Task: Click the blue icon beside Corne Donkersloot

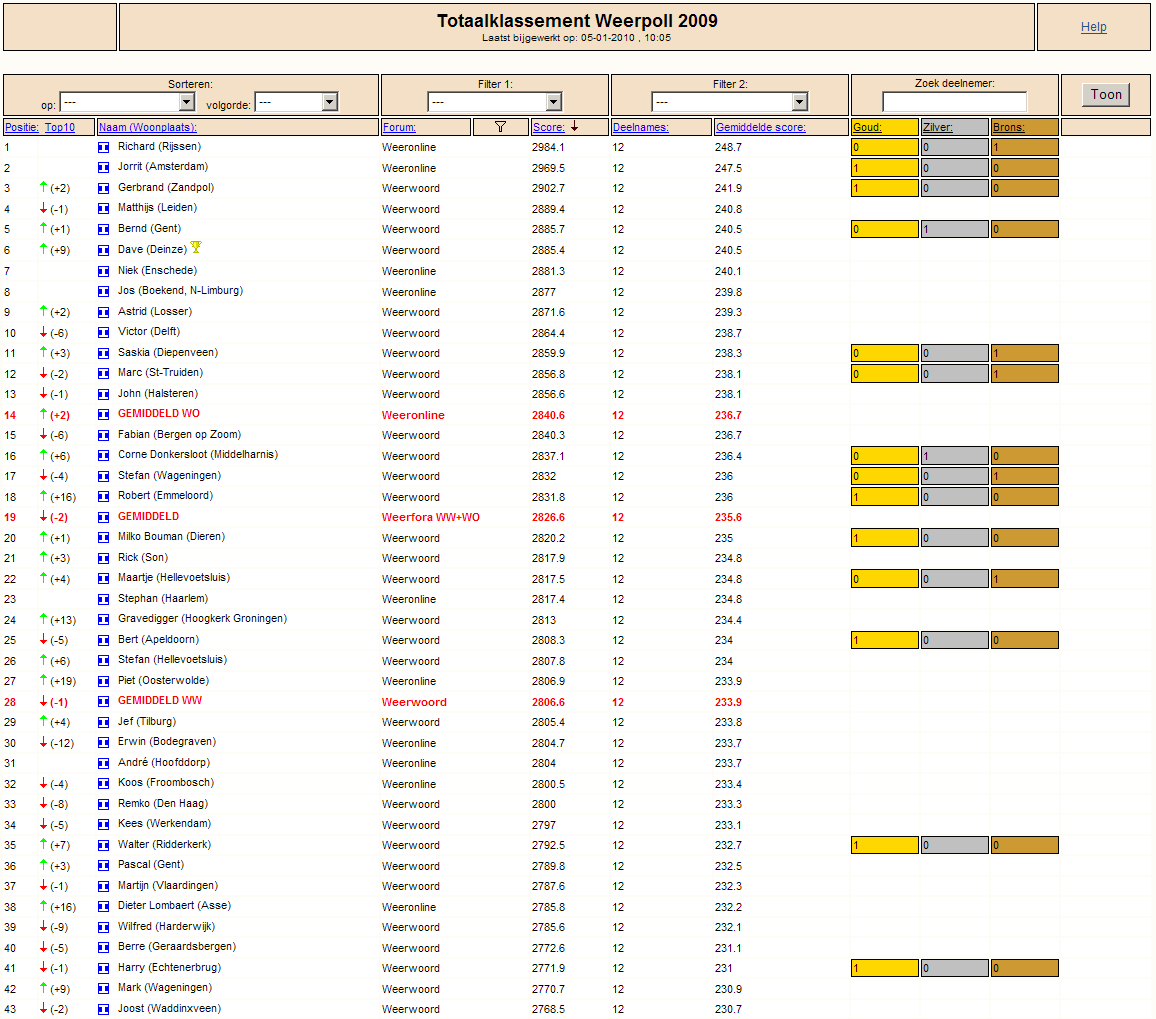Action: tap(103, 455)
